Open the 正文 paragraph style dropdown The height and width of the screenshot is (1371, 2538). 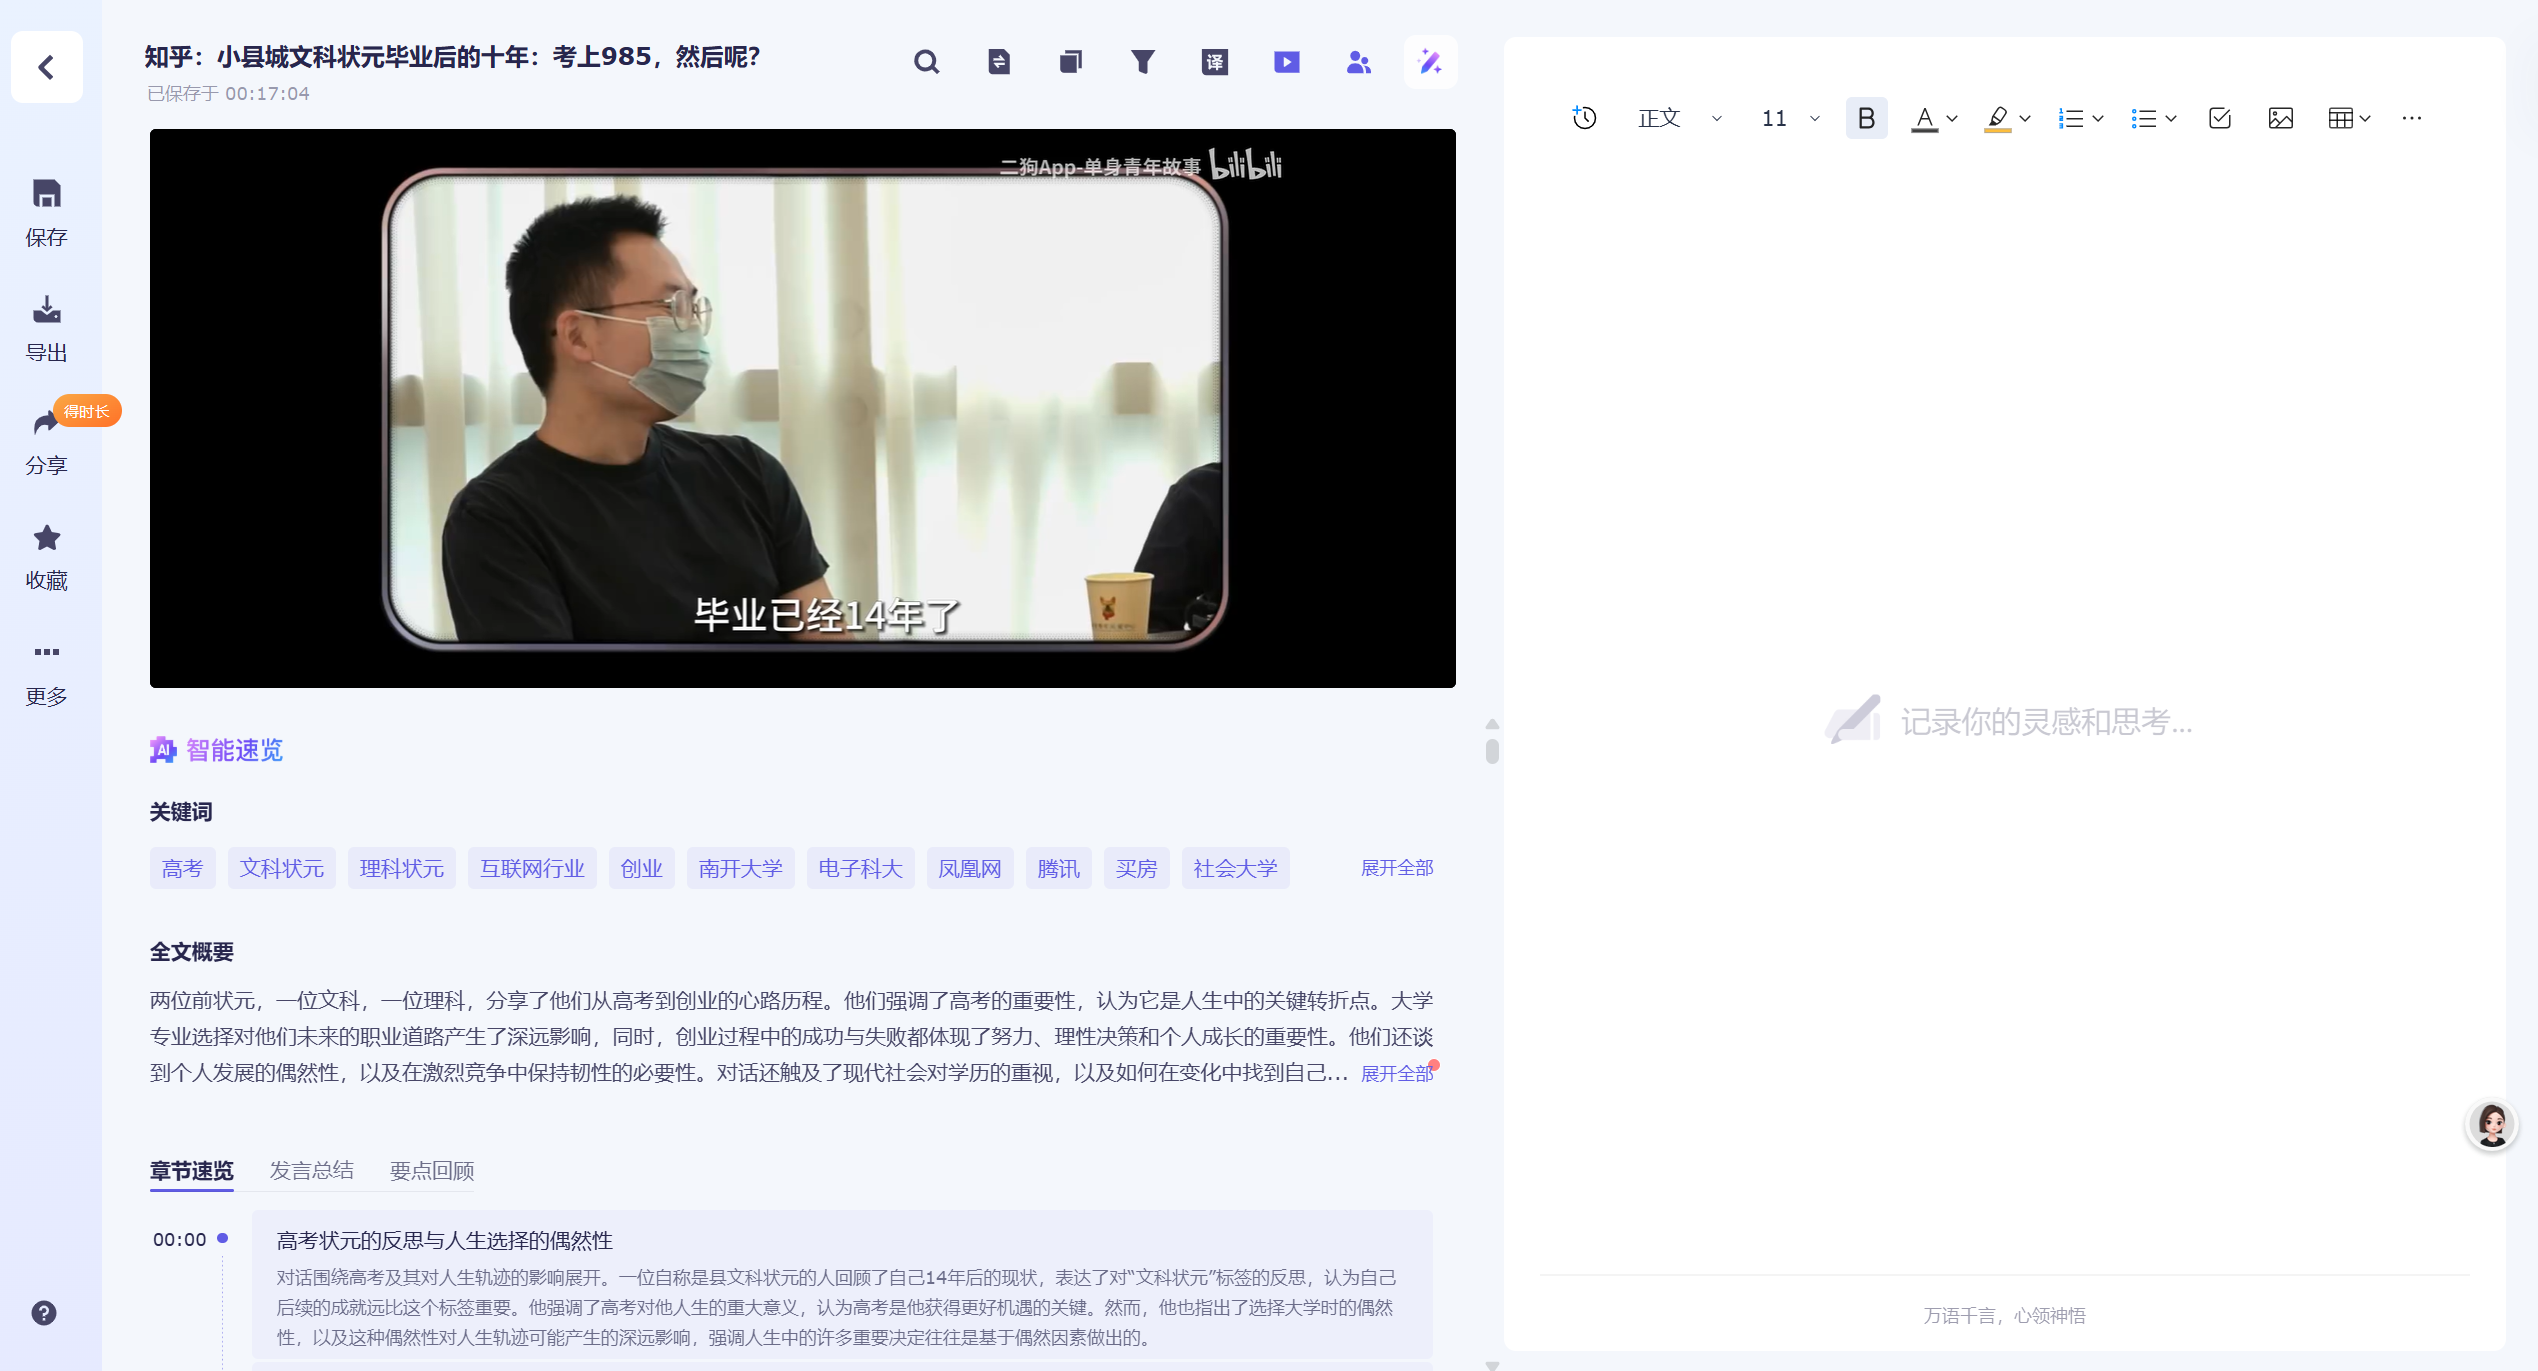tap(1678, 118)
